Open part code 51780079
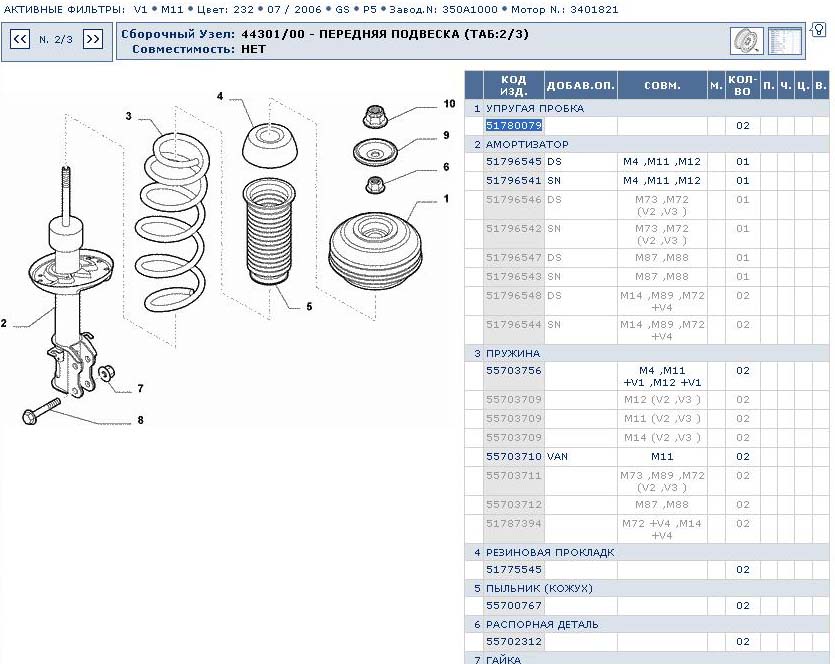This screenshot has width=835, height=664. pos(514,126)
